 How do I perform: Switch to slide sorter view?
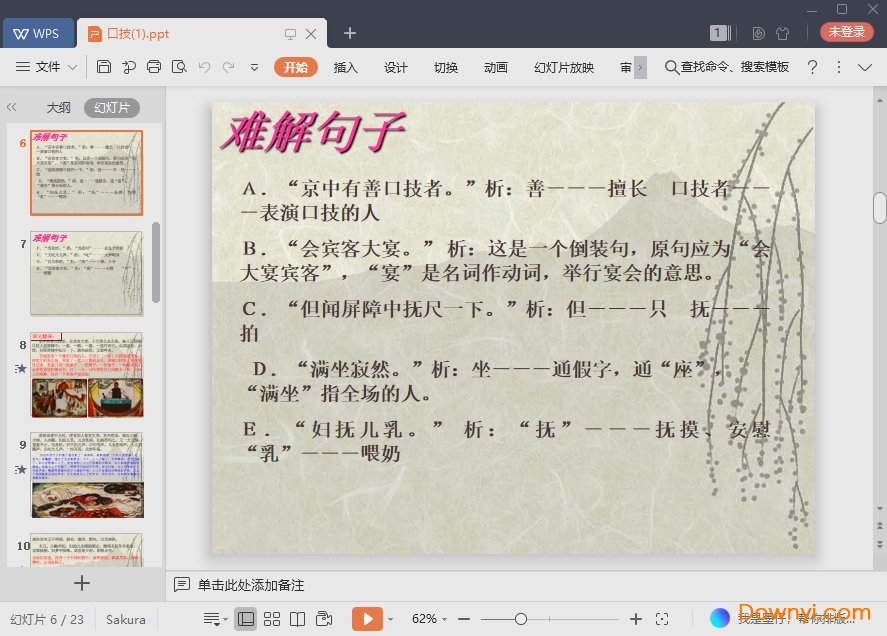272,619
